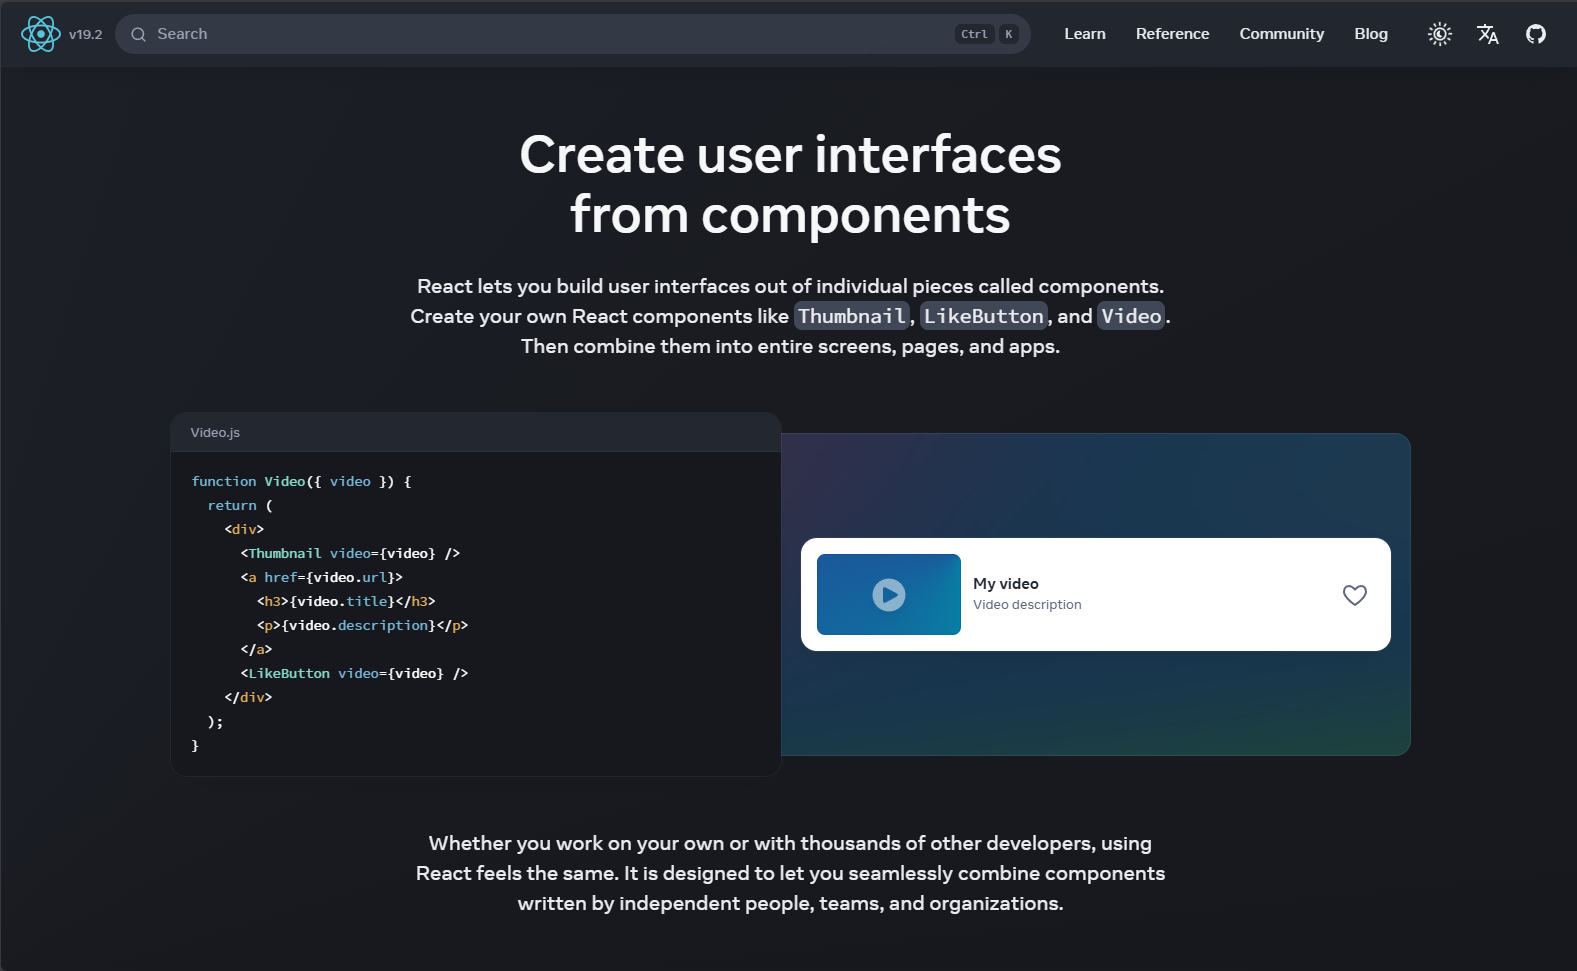This screenshot has height=971, width=1577.
Task: Click code line '<Thumbnail video={video} />'
Action: 350,554
